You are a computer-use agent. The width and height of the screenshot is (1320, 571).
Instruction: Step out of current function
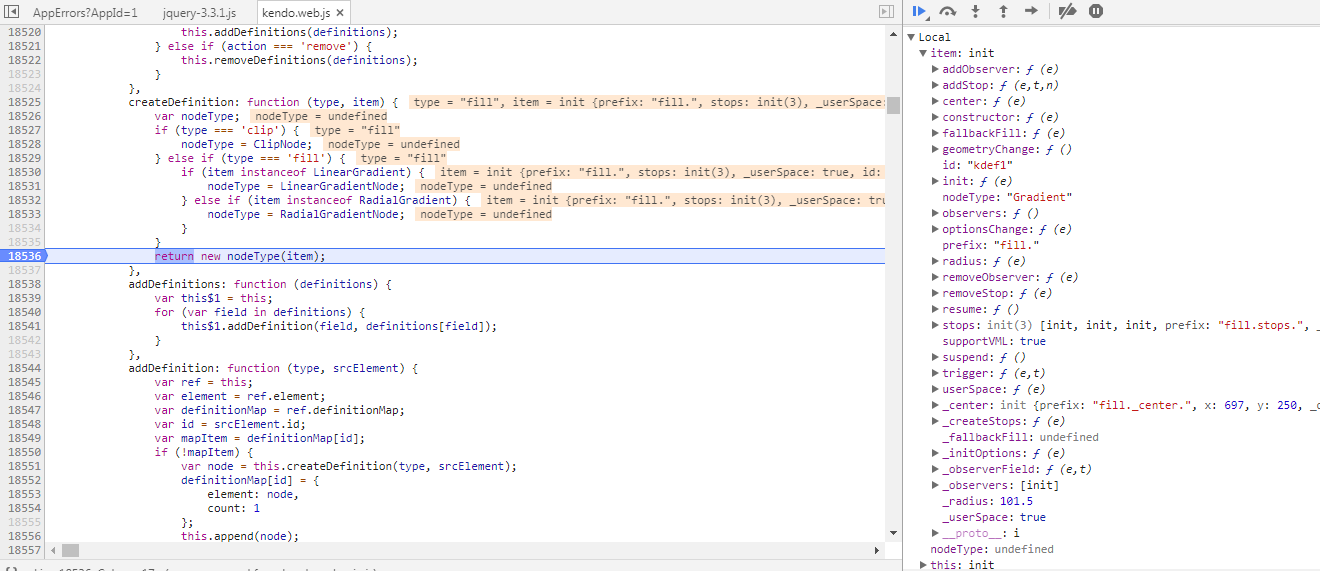pyautogui.click(x=1003, y=11)
